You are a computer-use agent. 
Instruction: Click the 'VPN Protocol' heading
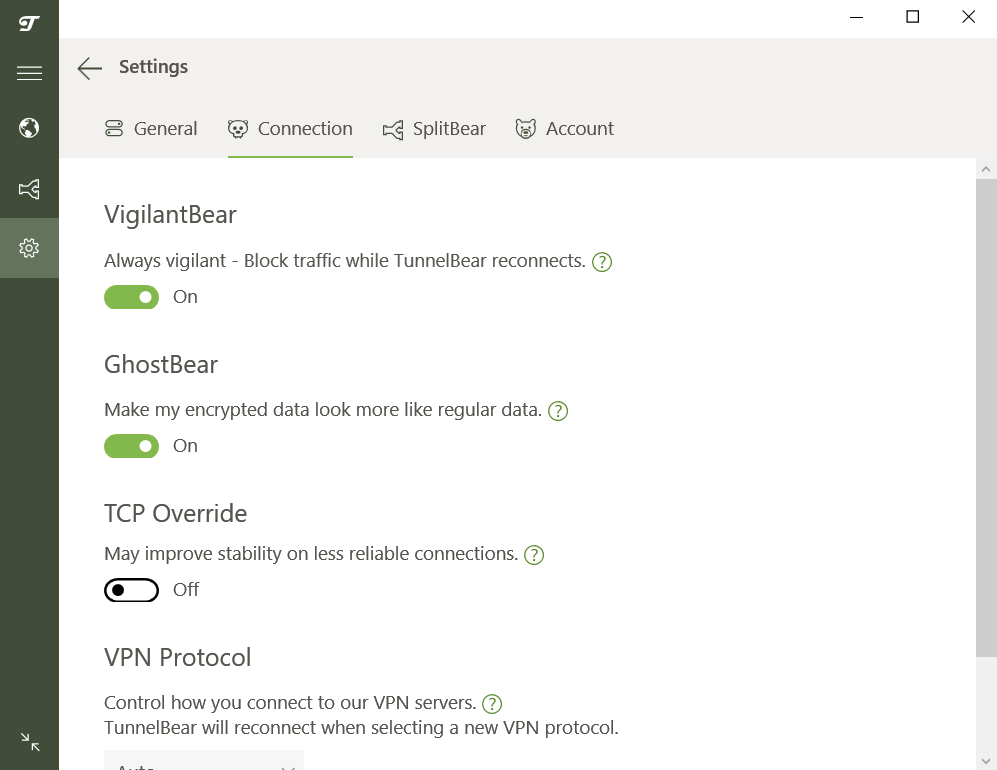click(x=178, y=657)
